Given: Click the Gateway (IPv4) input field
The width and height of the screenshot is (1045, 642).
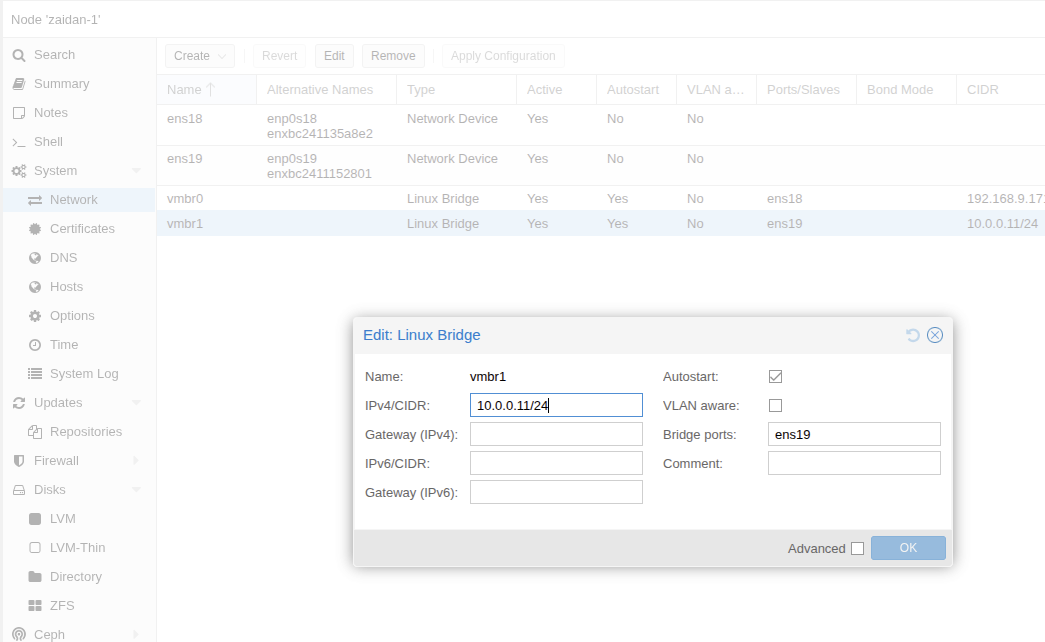Looking at the screenshot, I should pyautogui.click(x=556, y=434).
